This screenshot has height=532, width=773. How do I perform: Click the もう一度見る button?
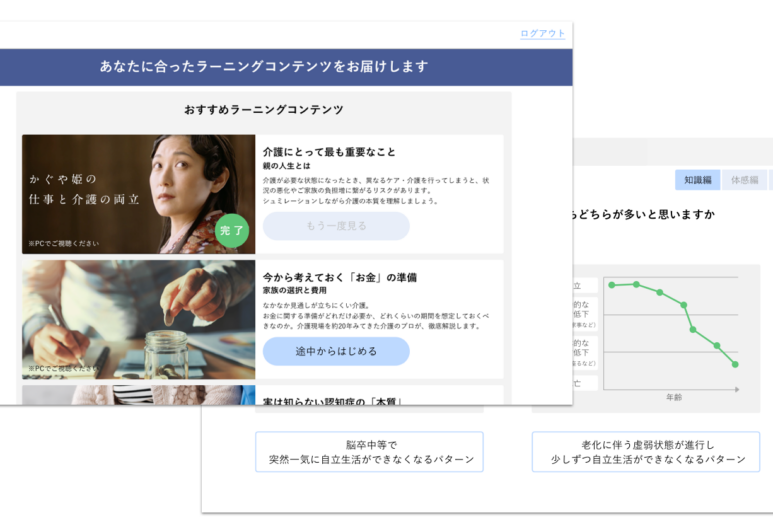(336, 226)
